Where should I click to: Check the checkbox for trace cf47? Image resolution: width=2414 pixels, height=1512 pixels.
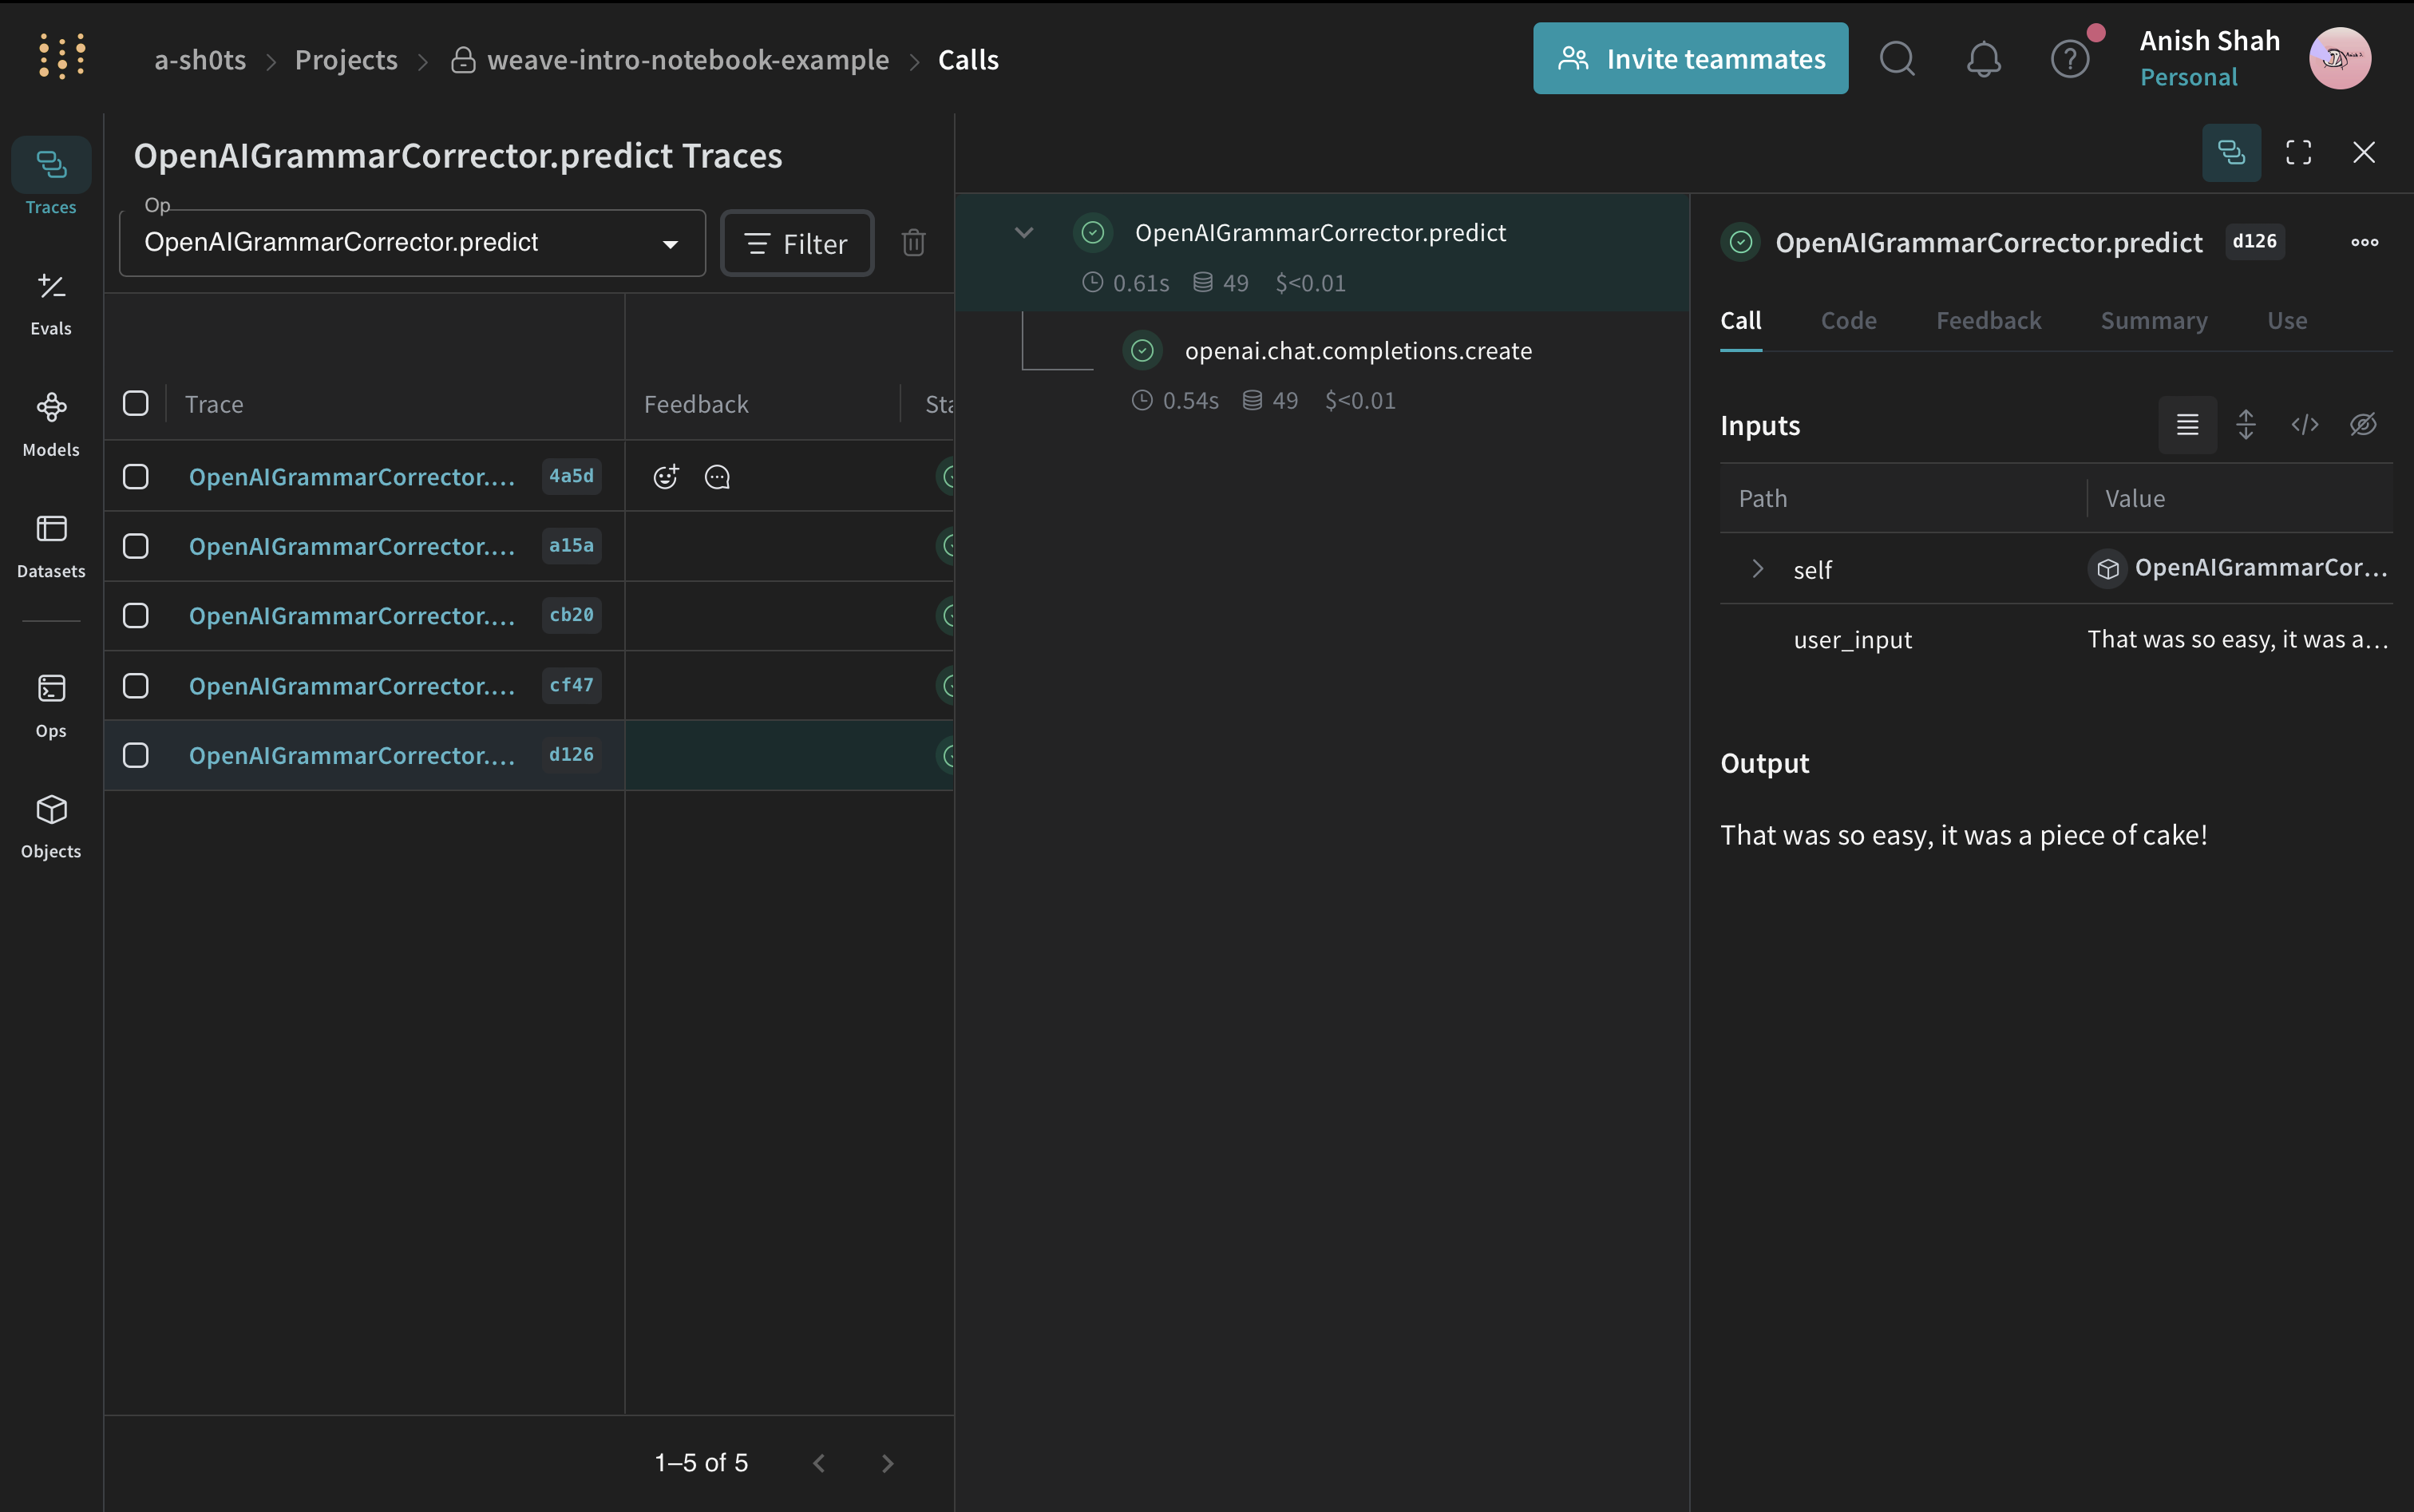tap(135, 685)
